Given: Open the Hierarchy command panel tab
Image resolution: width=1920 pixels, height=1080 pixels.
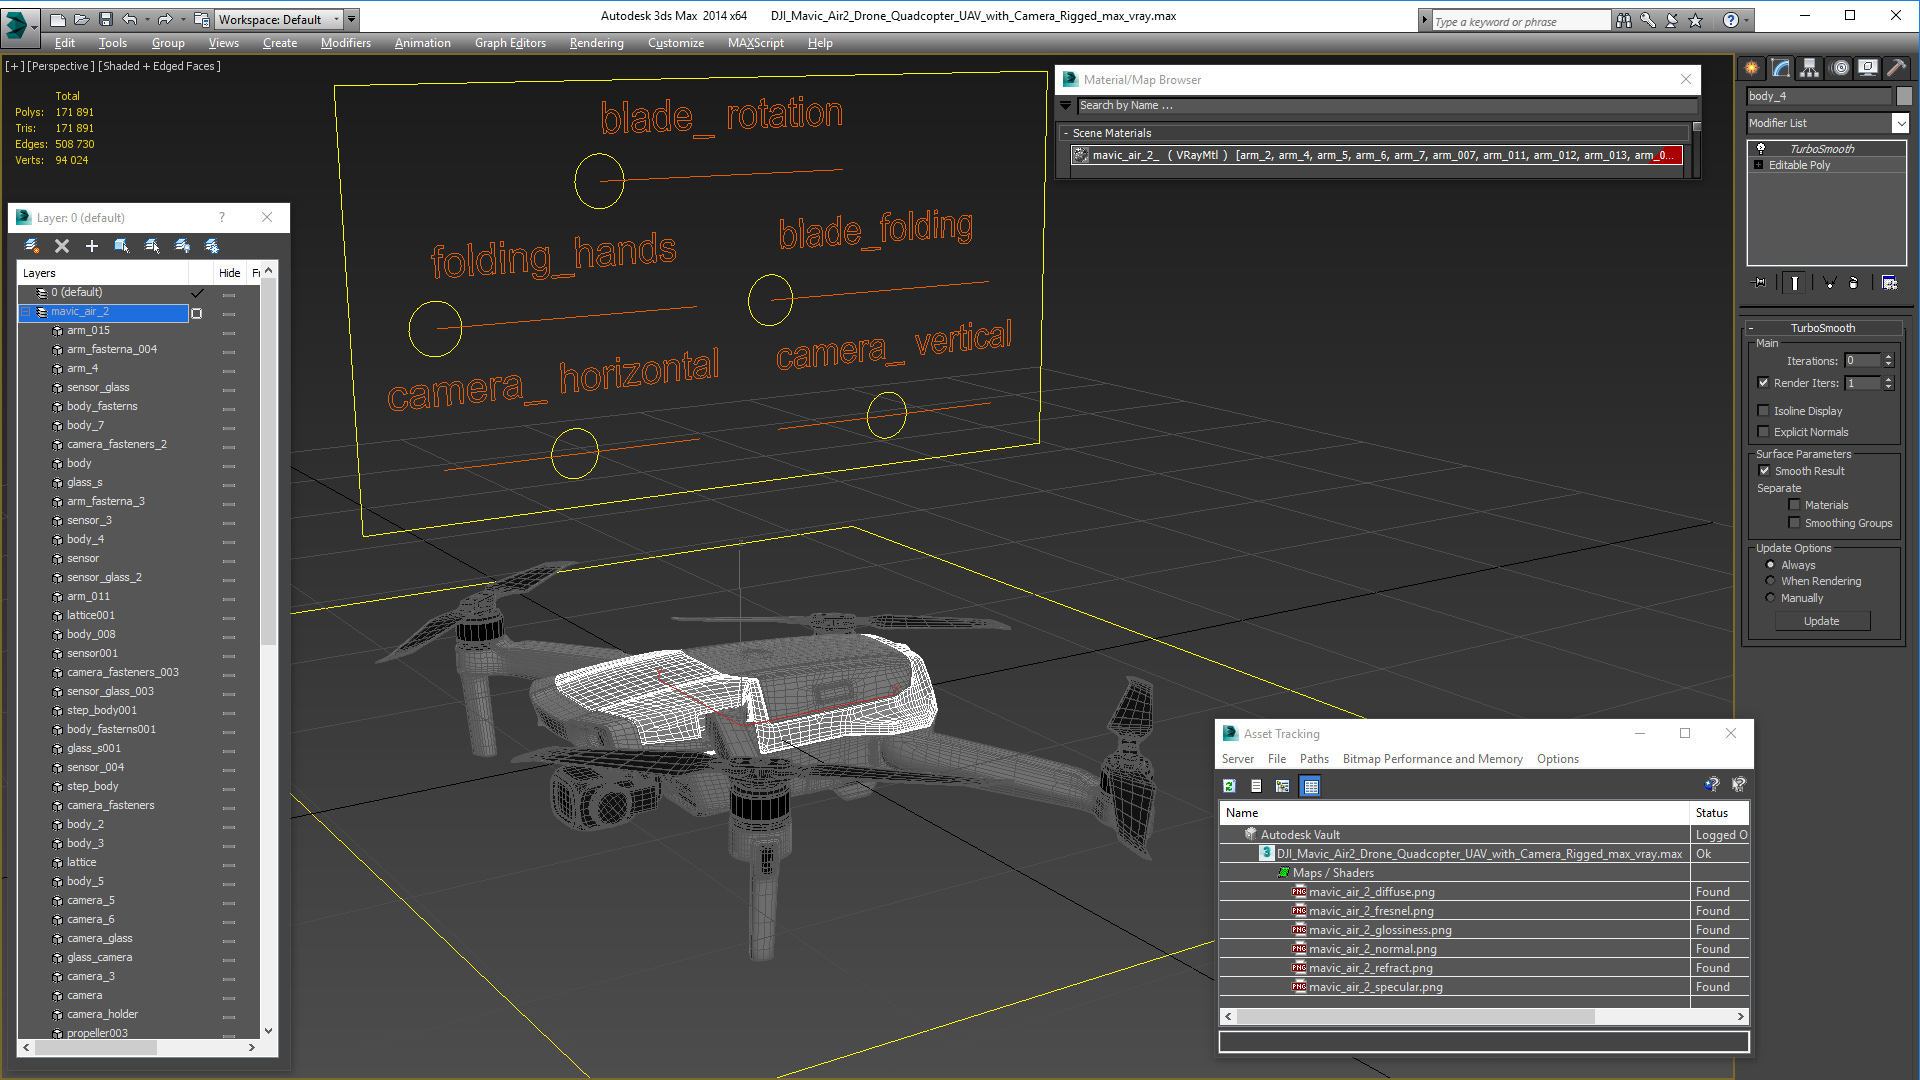Looking at the screenshot, I should (x=1810, y=68).
